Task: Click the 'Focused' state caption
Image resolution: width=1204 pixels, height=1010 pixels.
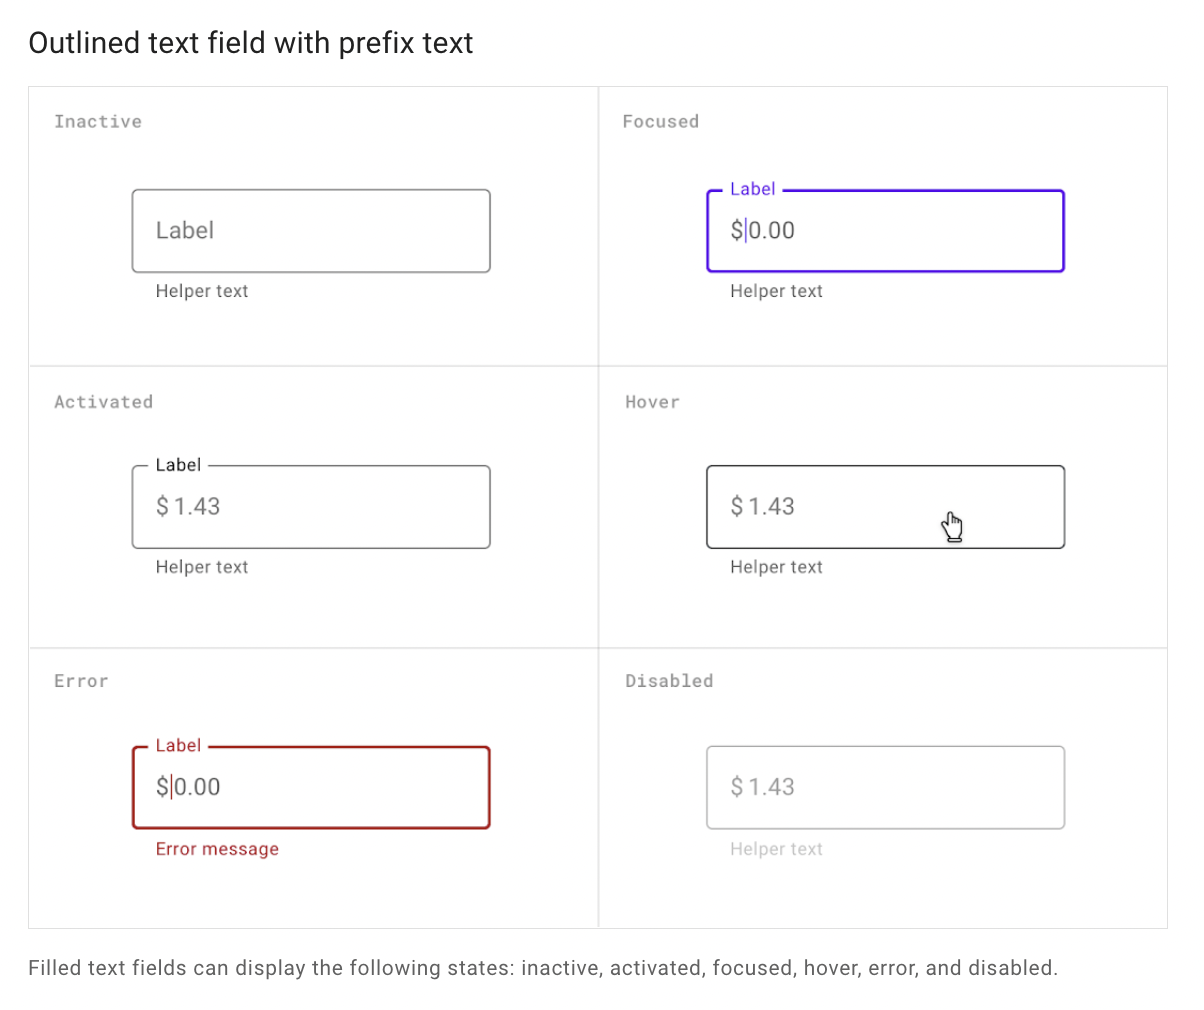Action: tap(660, 122)
